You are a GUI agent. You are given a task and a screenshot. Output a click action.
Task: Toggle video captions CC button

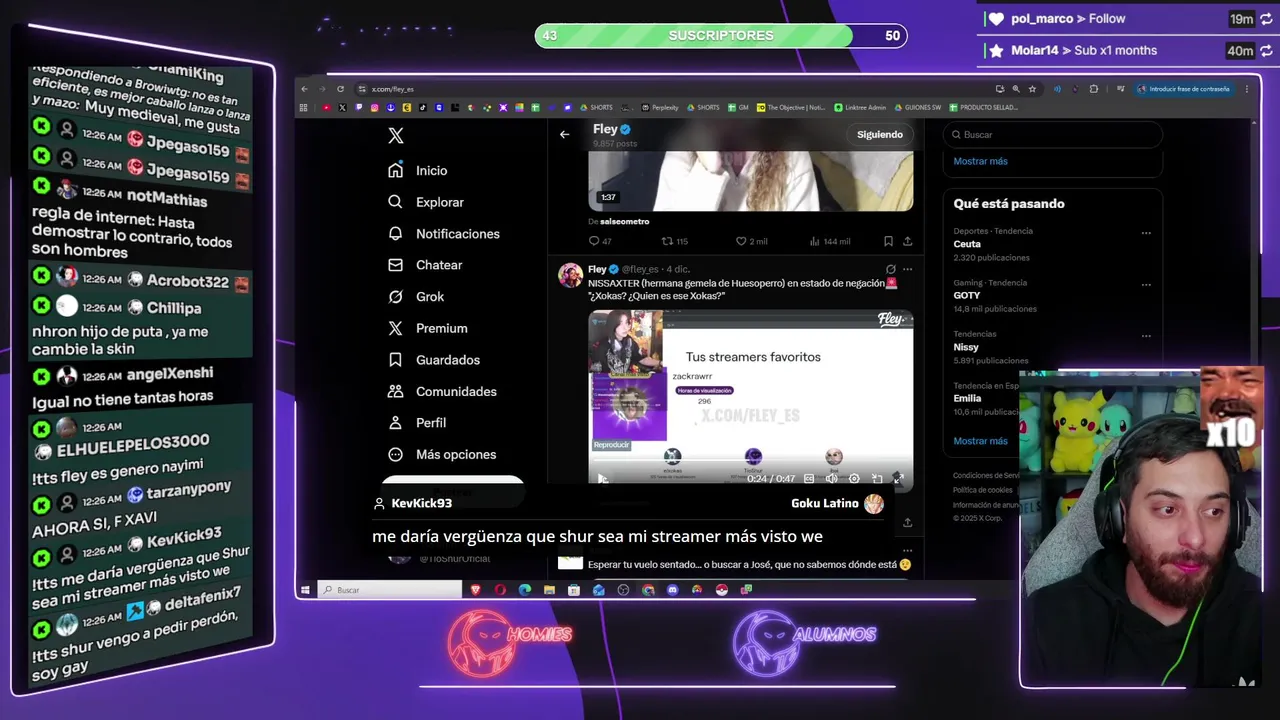[x=809, y=479]
